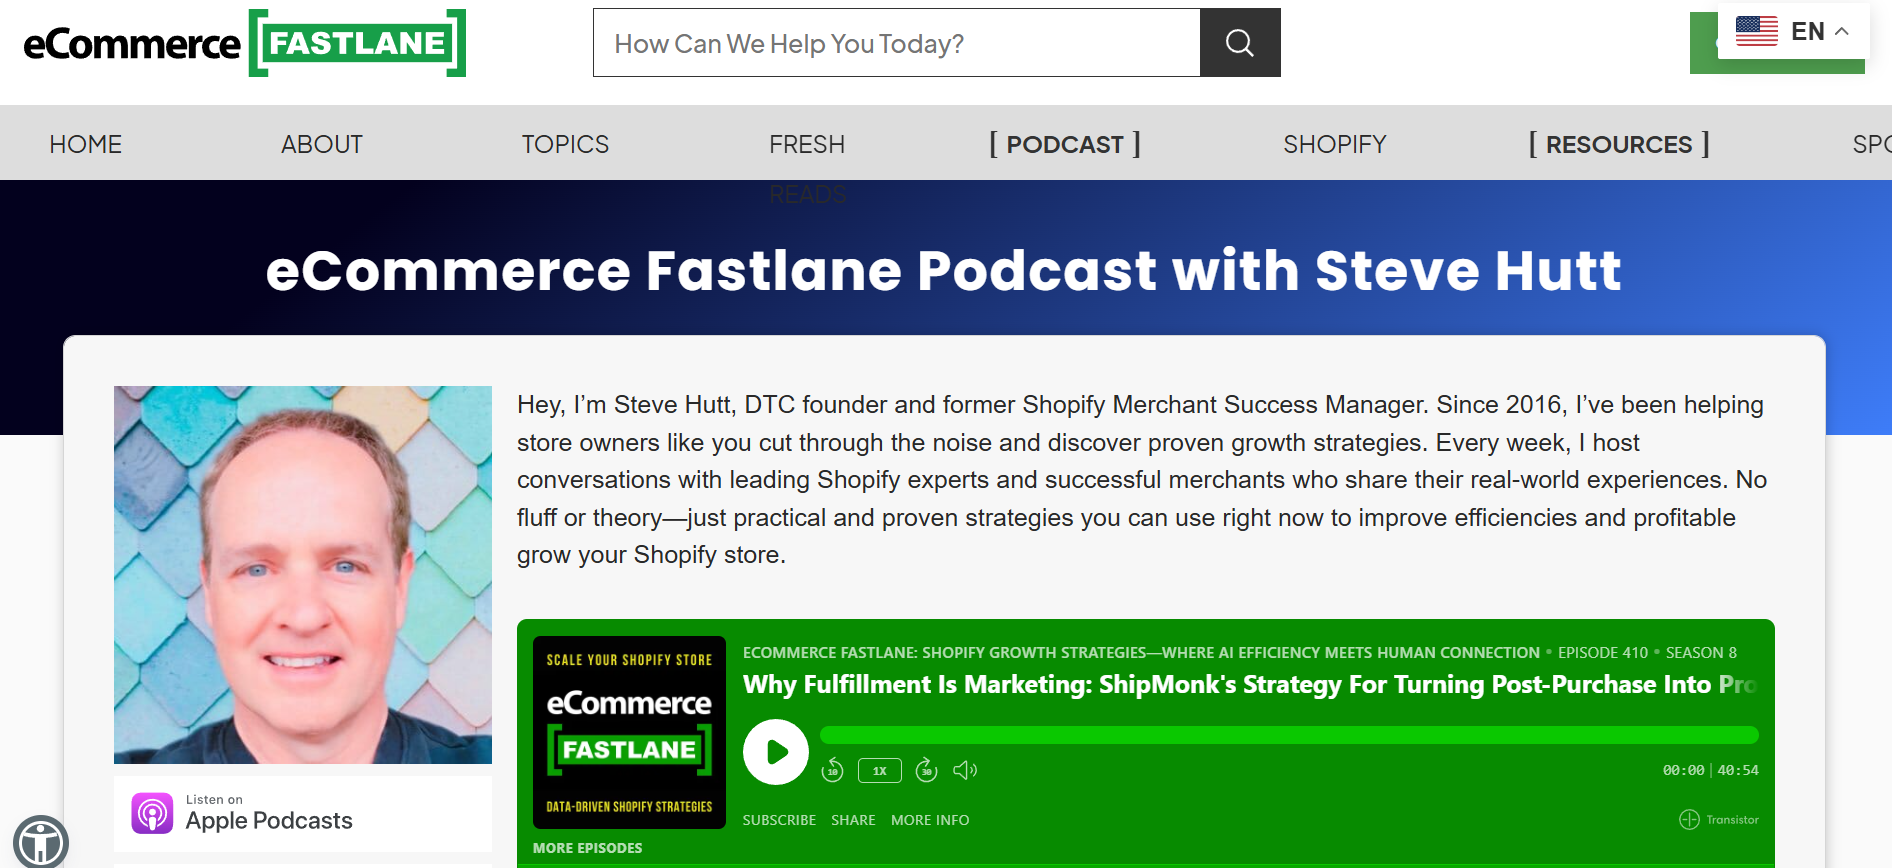
Task: Open the SHOPIFY menu item
Action: pos(1335,144)
